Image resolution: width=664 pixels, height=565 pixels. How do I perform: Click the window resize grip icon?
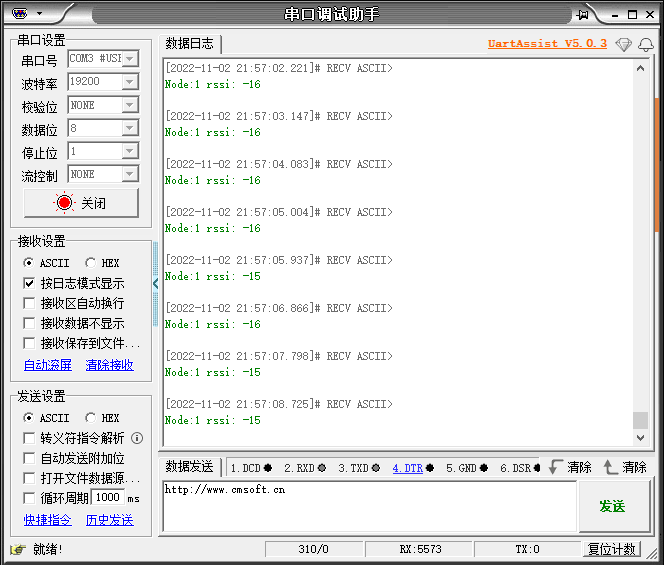[x=653, y=553]
